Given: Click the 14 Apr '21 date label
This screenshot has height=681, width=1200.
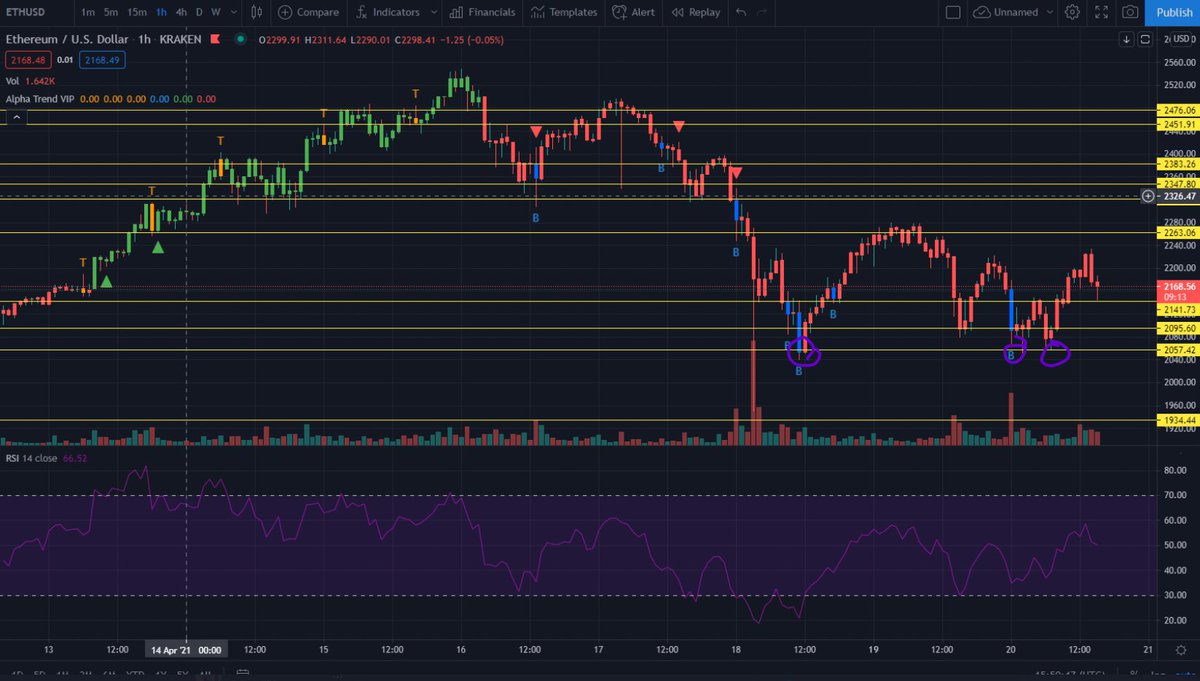Looking at the screenshot, I should click(x=186, y=649).
